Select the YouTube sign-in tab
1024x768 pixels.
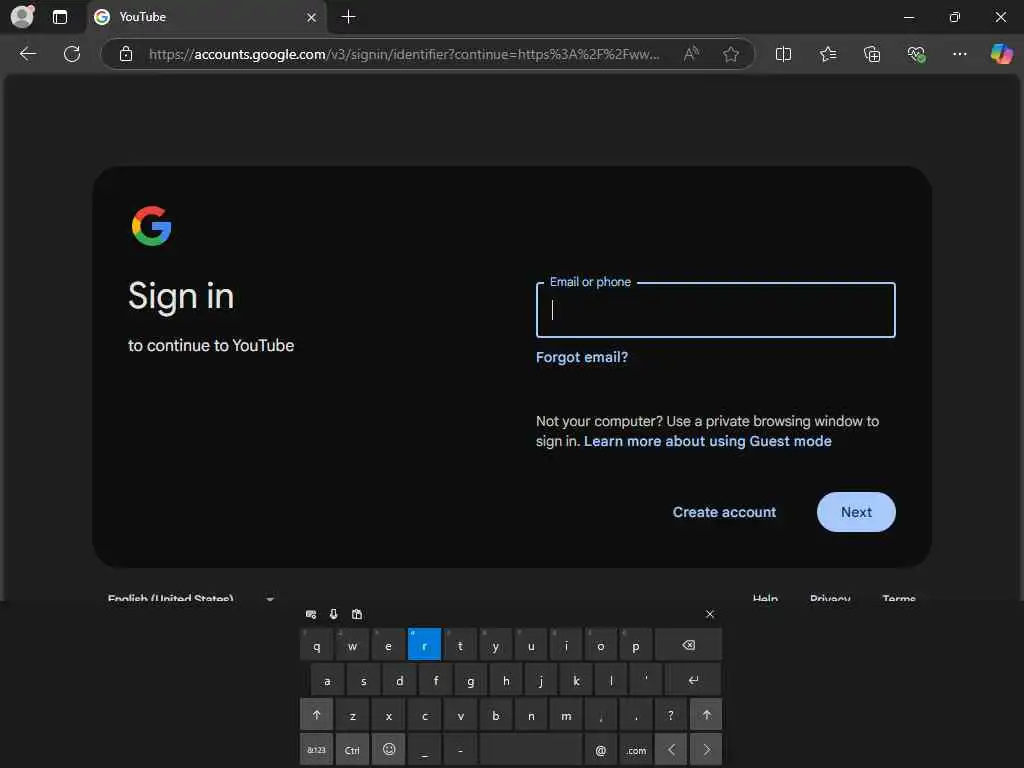(x=206, y=17)
